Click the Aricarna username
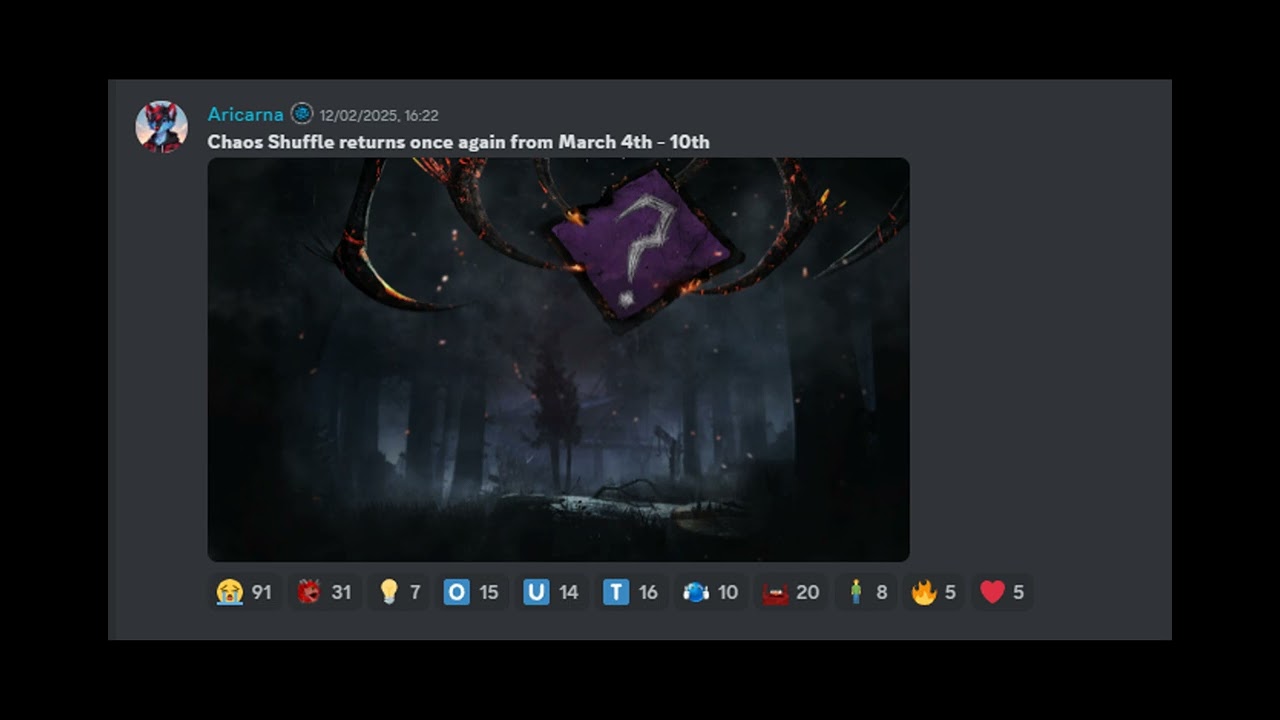This screenshot has width=1280, height=720. point(245,114)
